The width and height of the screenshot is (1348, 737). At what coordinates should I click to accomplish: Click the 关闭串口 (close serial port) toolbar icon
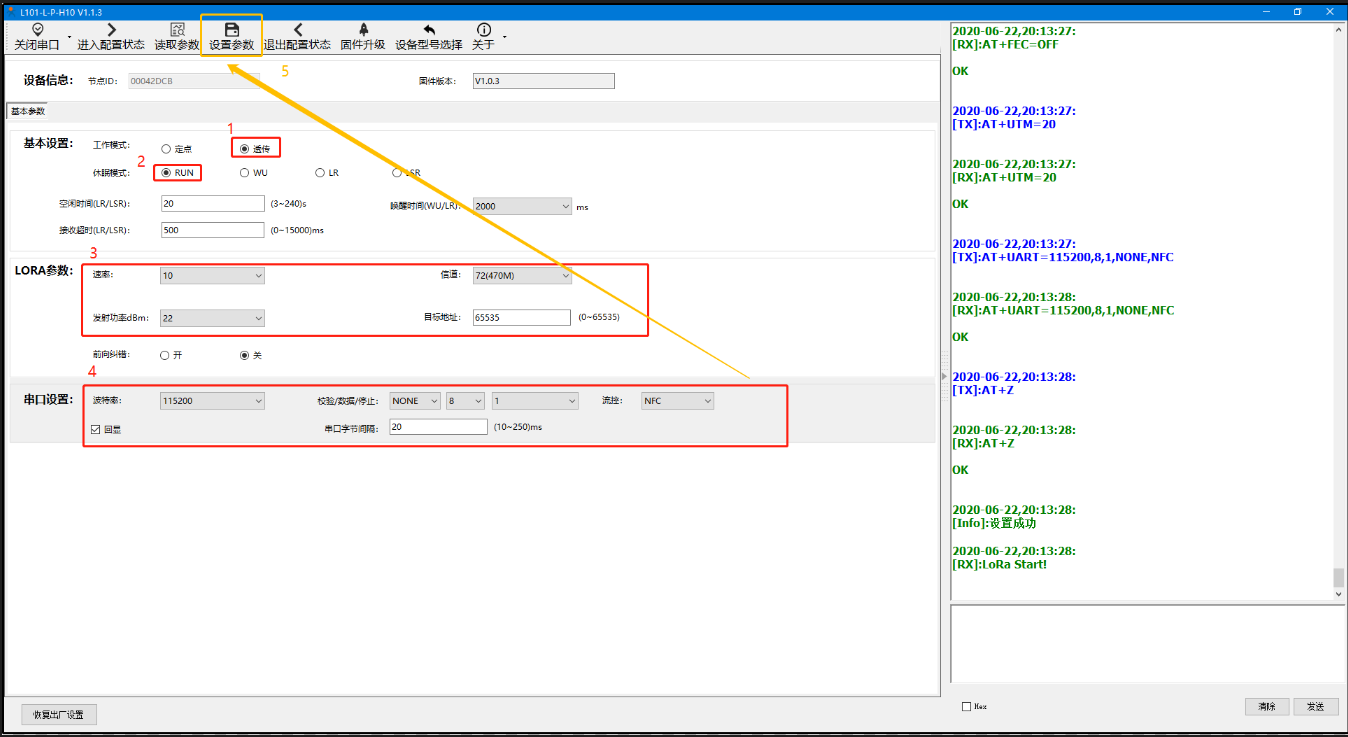click(x=38, y=30)
